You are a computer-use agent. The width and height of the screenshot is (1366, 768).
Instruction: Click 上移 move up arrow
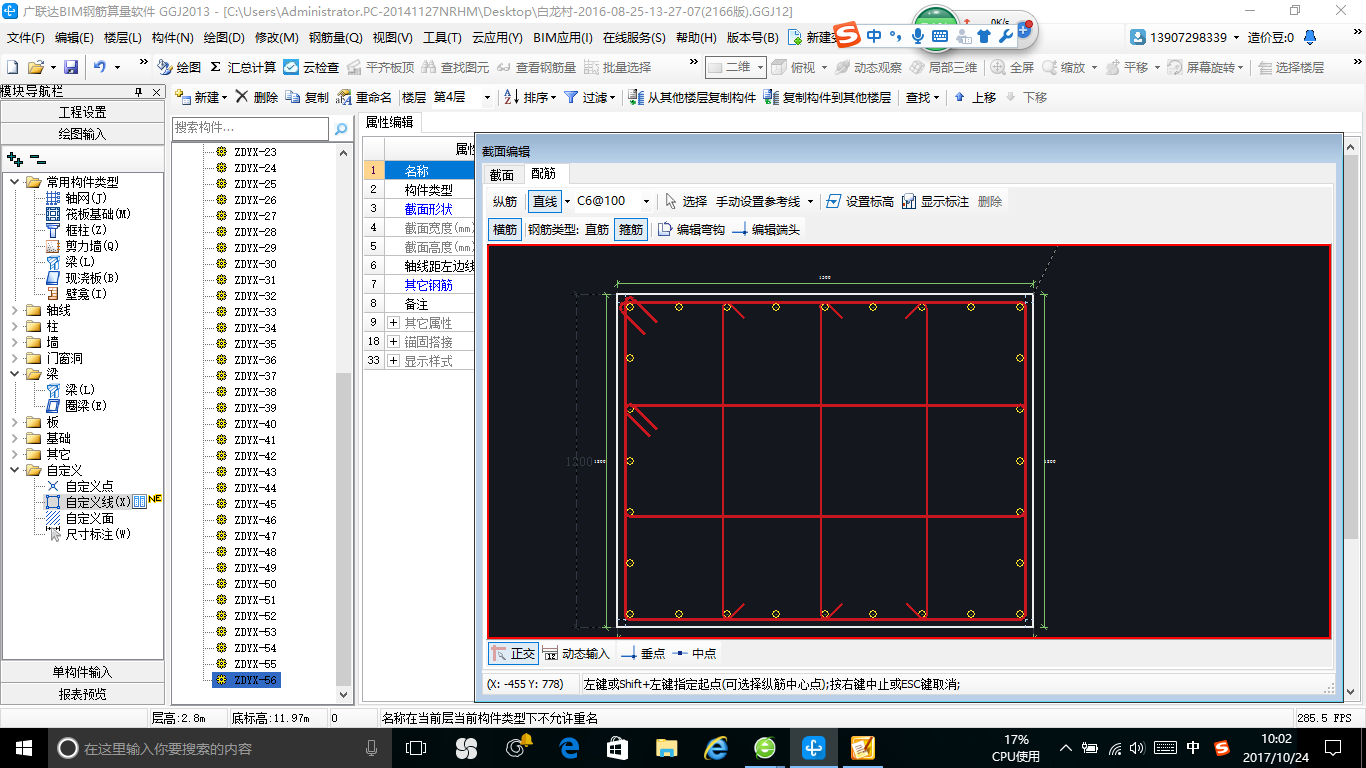pos(975,97)
